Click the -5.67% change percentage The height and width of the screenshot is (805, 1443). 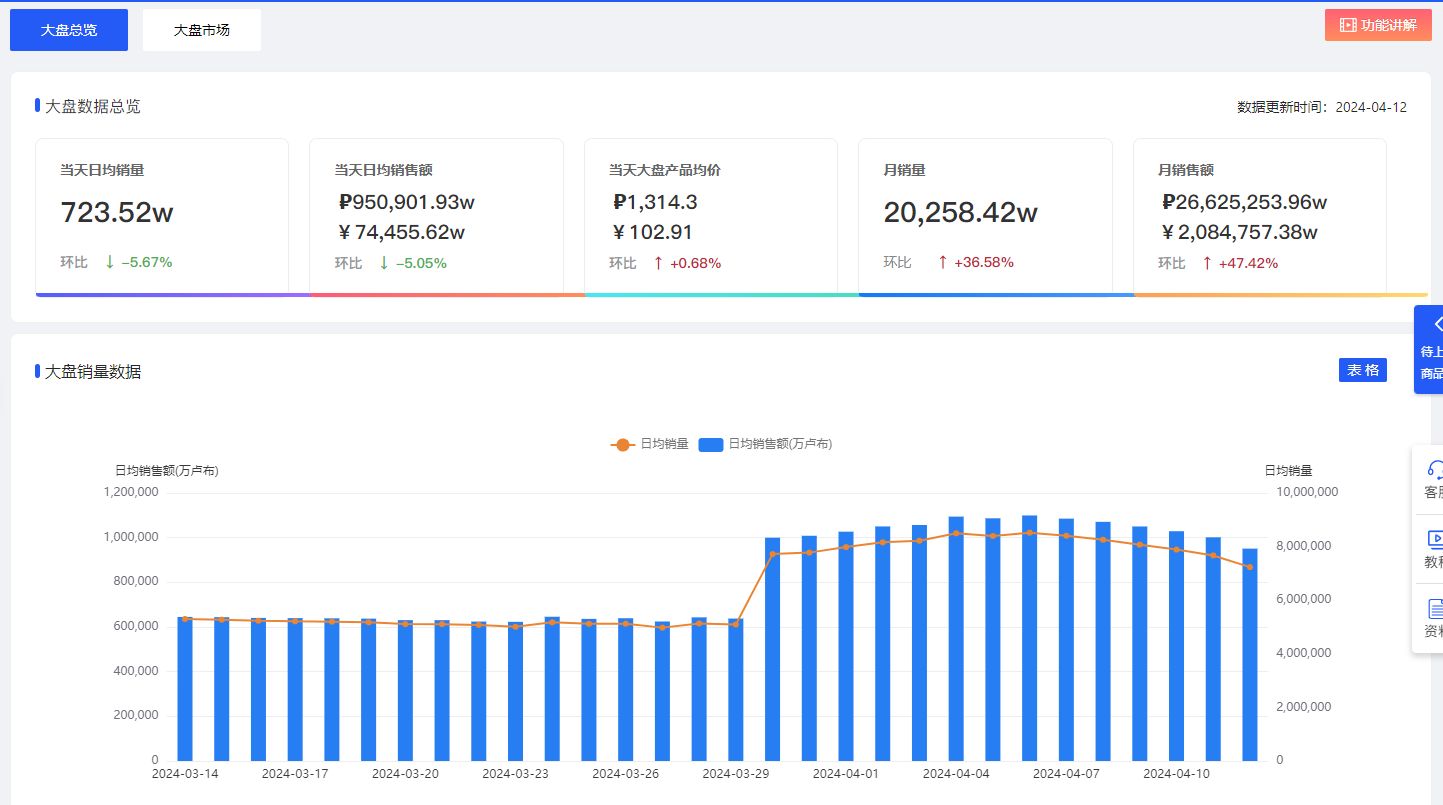pos(147,262)
